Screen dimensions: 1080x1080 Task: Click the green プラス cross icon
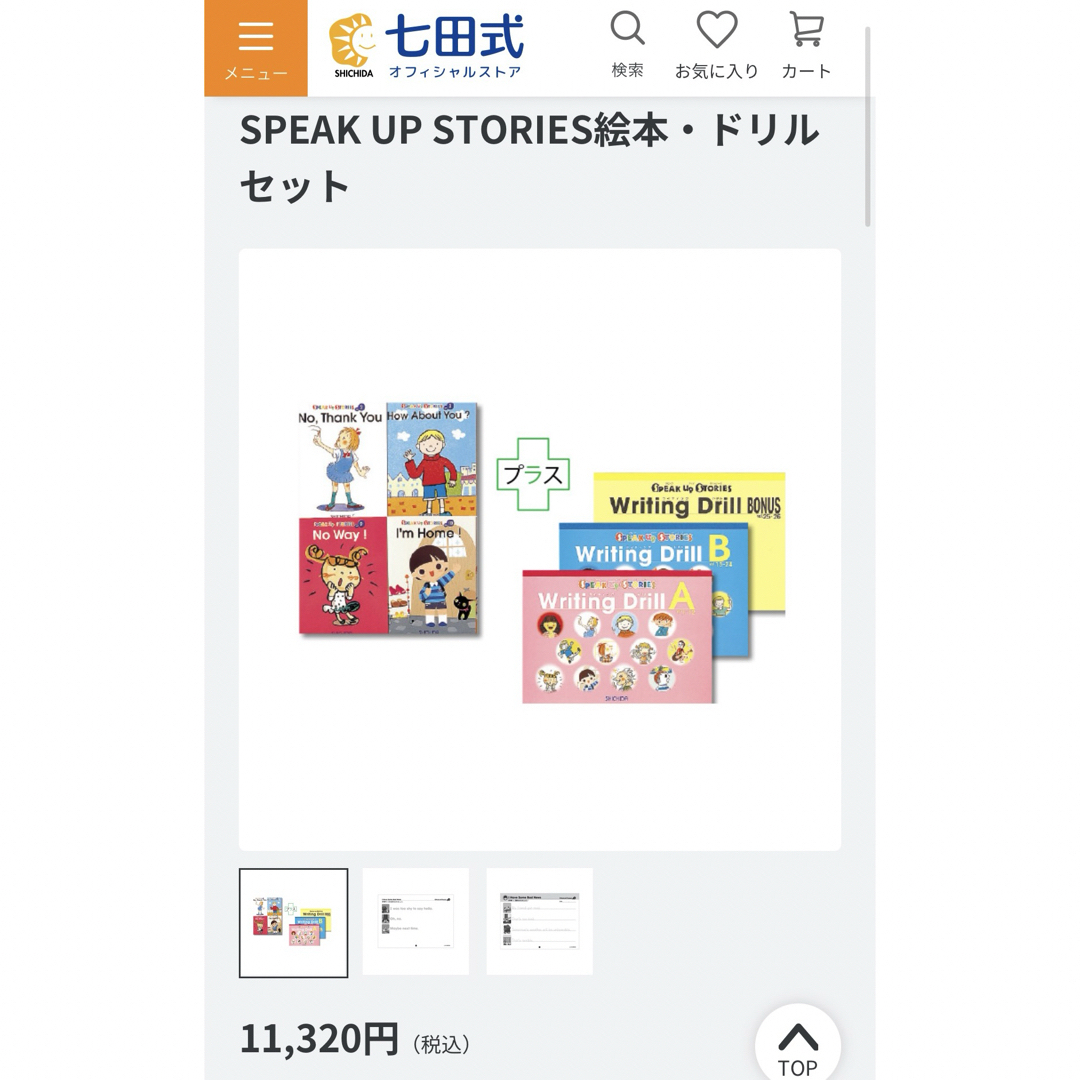(533, 475)
